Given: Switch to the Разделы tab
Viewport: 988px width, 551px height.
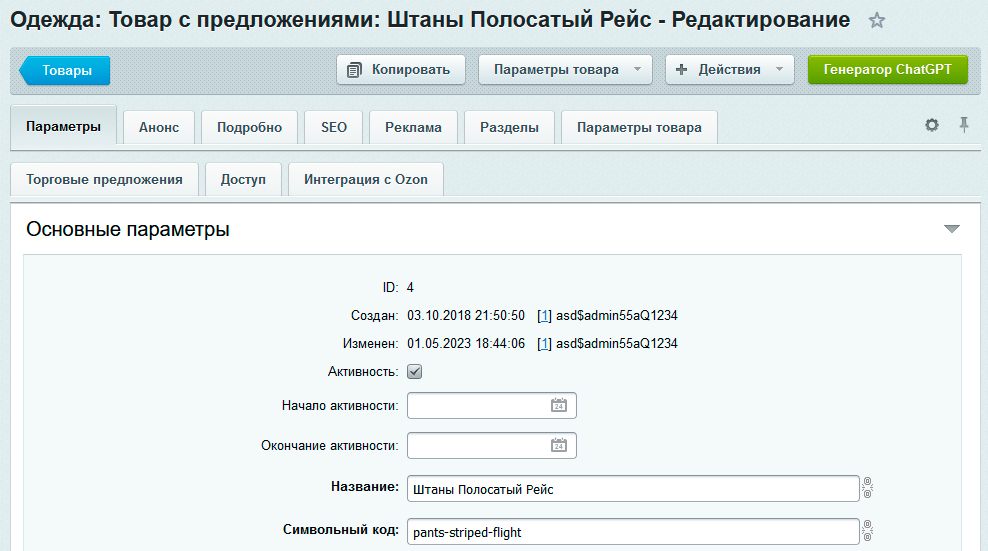Looking at the screenshot, I should click(509, 127).
